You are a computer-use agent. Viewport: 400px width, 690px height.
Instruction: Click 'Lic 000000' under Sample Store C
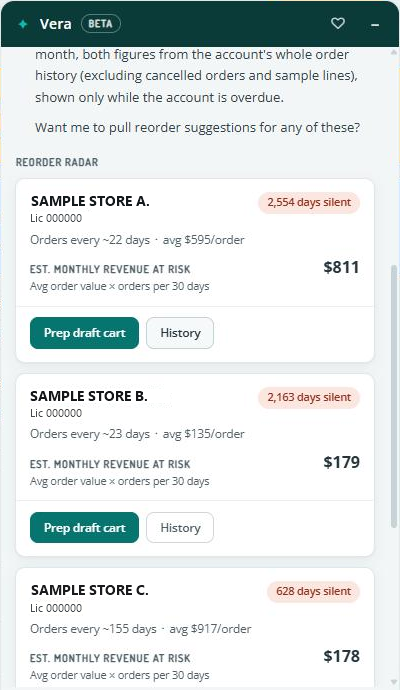pos(56,608)
